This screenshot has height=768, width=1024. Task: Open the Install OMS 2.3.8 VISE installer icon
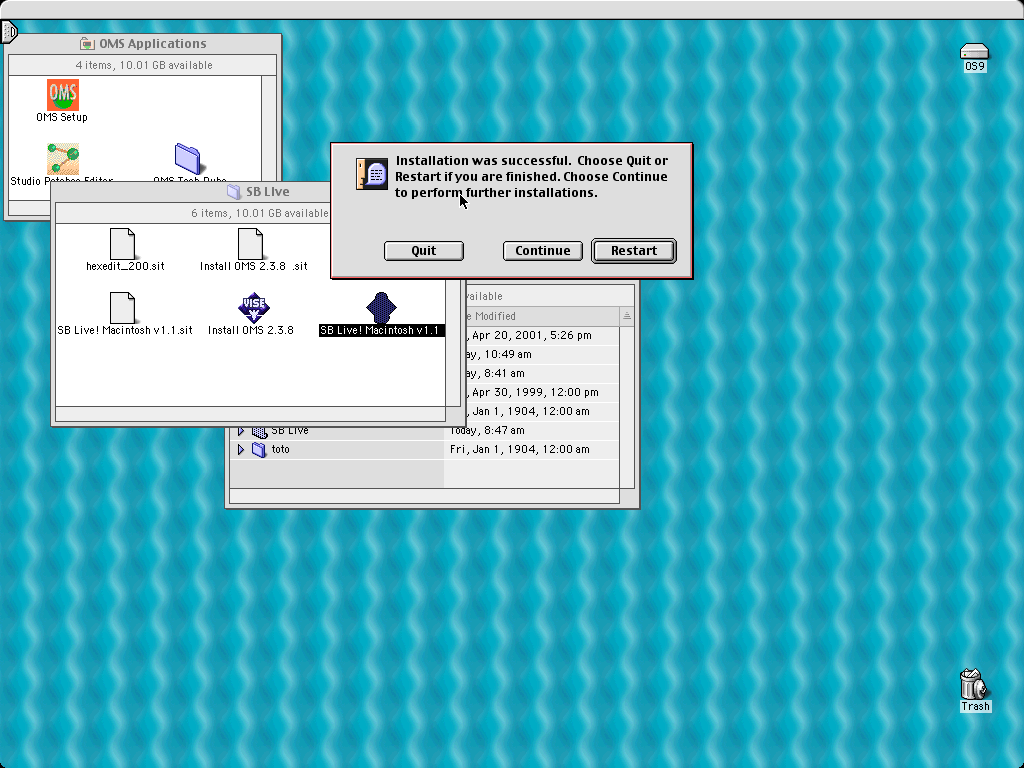[x=253, y=308]
